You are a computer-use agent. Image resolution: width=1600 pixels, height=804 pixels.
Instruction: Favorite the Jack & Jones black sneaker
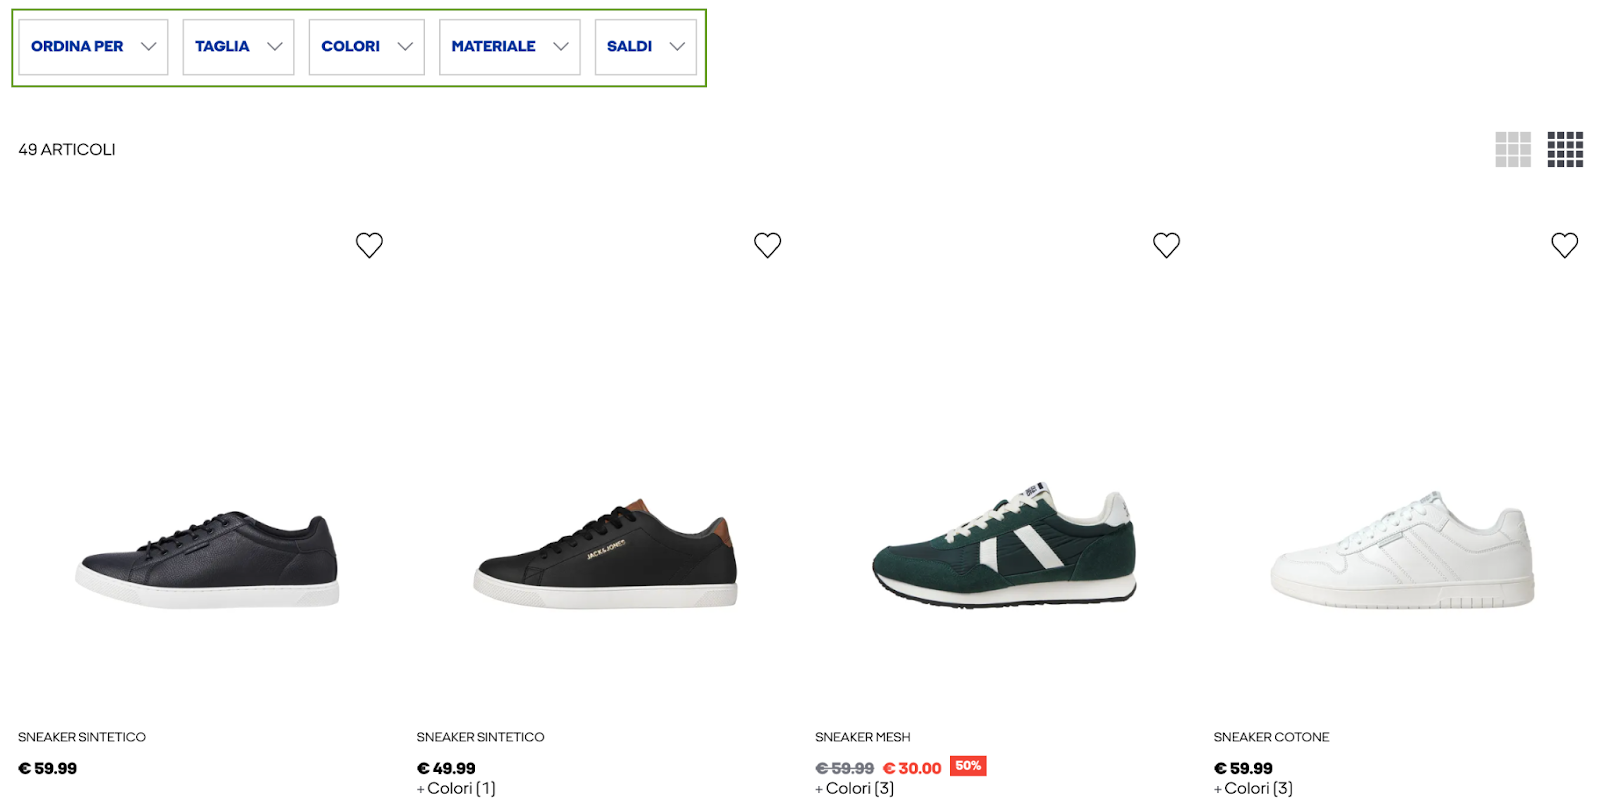pyautogui.click(x=767, y=245)
